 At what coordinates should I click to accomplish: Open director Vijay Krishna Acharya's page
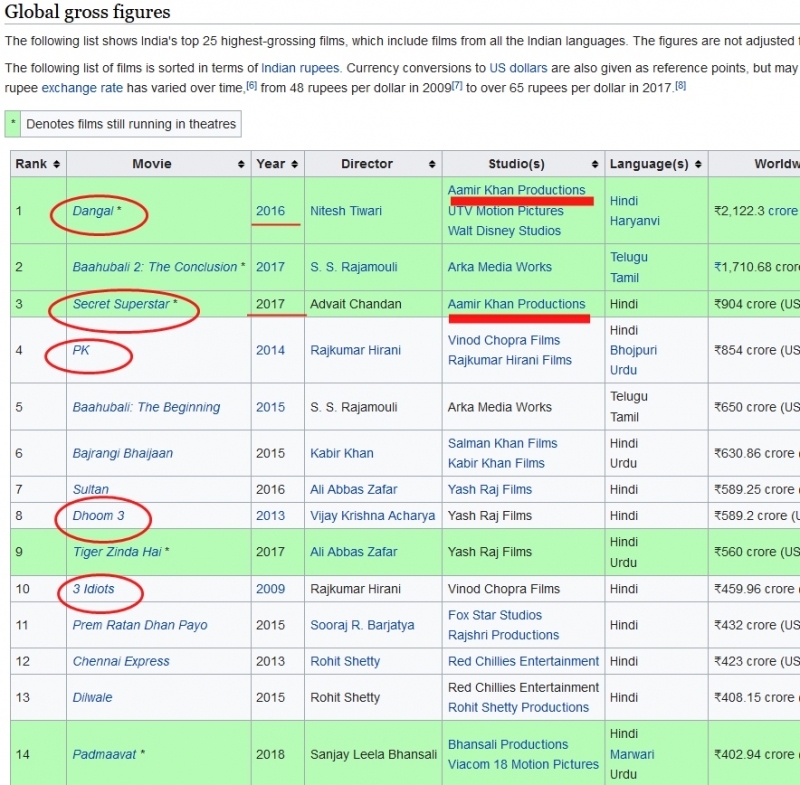click(372, 516)
